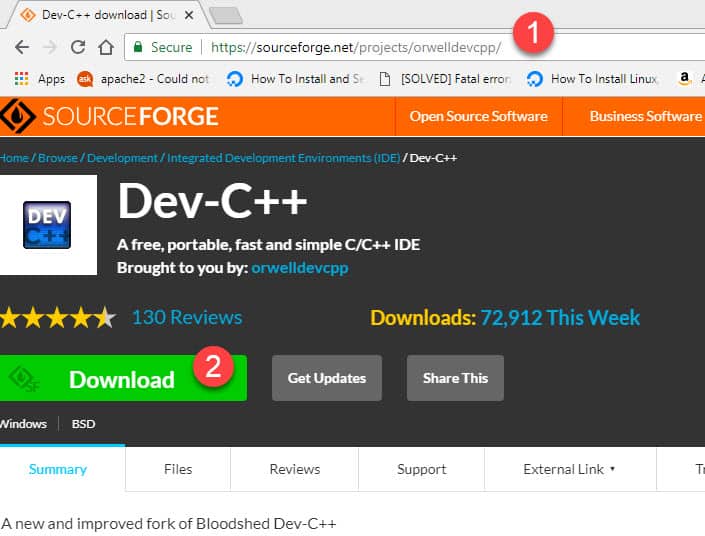Image resolution: width=705 pixels, height=536 pixels.
Task: Expand the External Link dropdown
Action: point(569,469)
